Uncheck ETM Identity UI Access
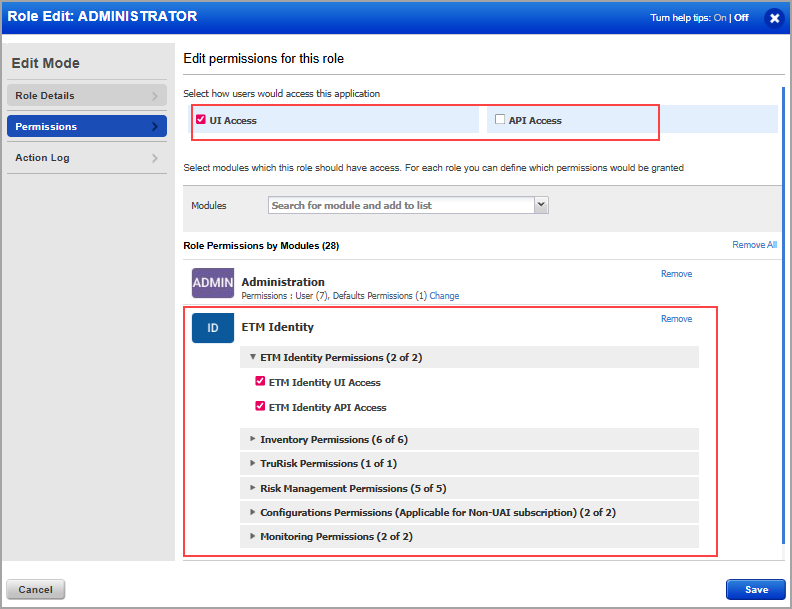The height and width of the screenshot is (609, 792). tap(260, 381)
